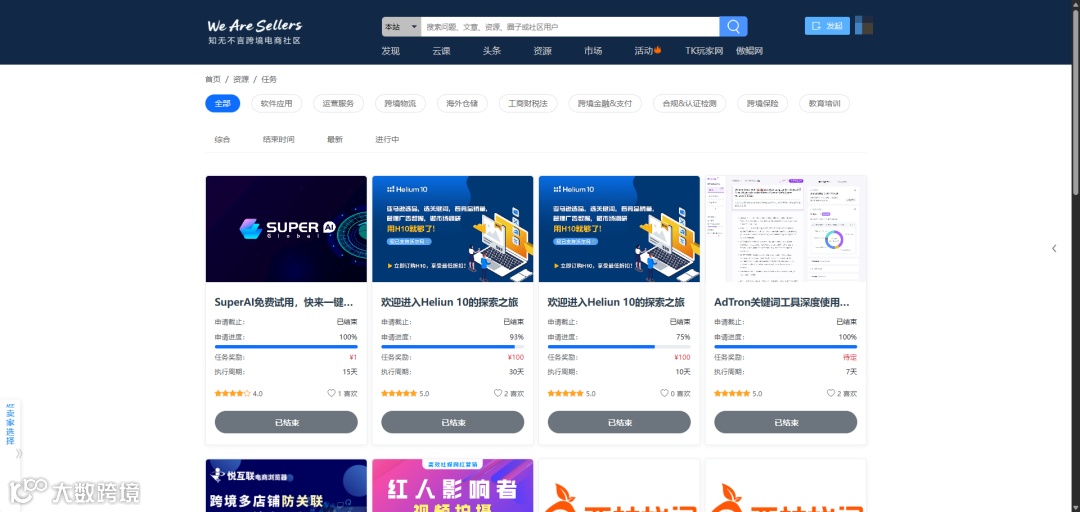
Task: Open 悦互联 跨境多店铺防关联 banner
Action: point(287,486)
